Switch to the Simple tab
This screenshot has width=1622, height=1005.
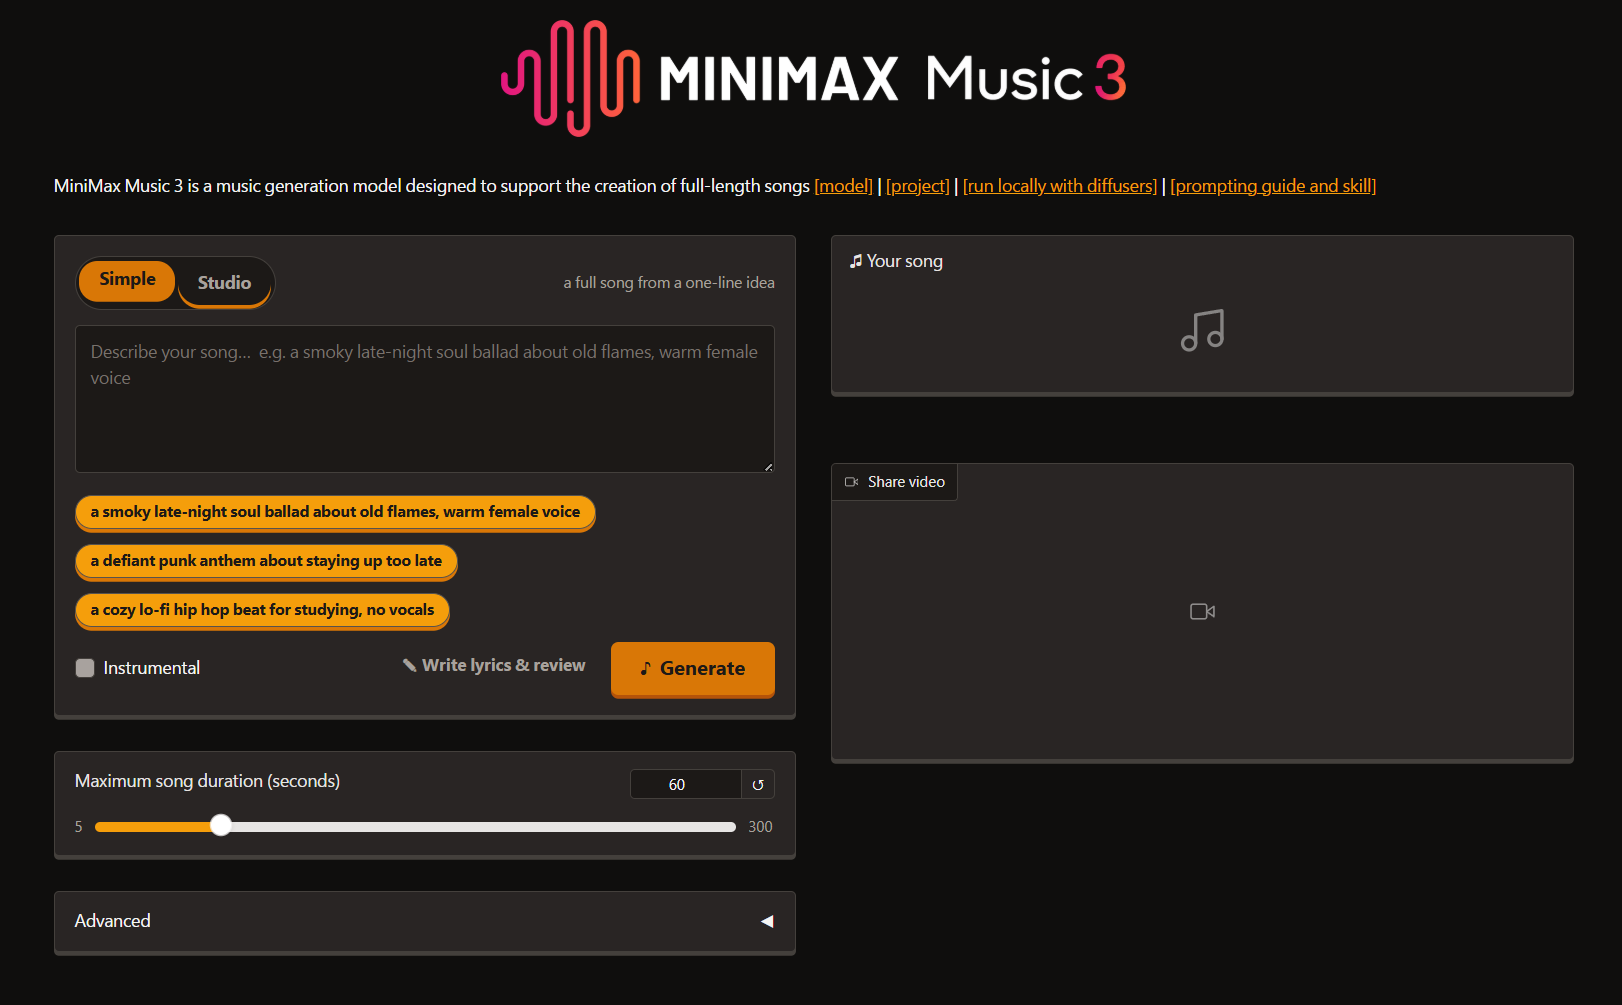click(x=127, y=280)
